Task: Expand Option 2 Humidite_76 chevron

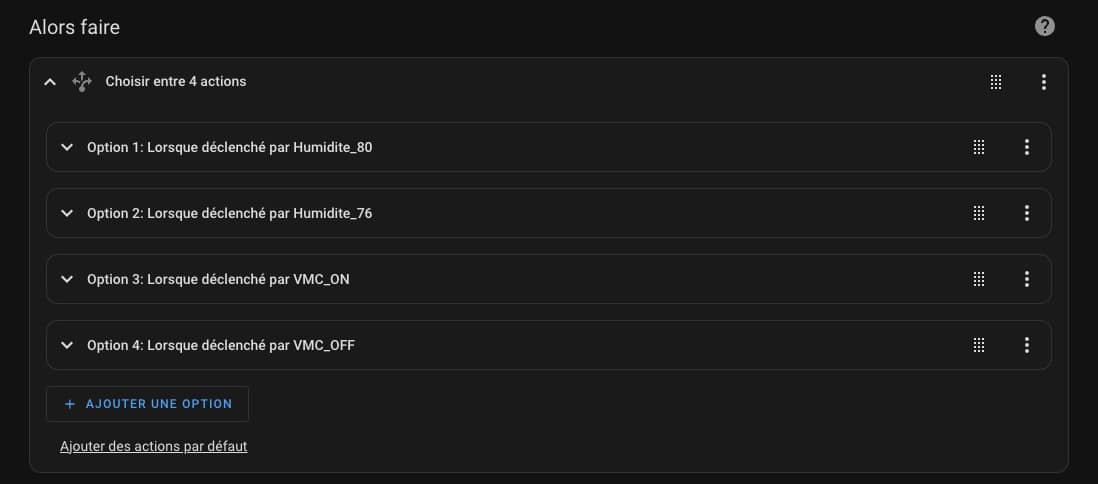Action: click(67, 213)
